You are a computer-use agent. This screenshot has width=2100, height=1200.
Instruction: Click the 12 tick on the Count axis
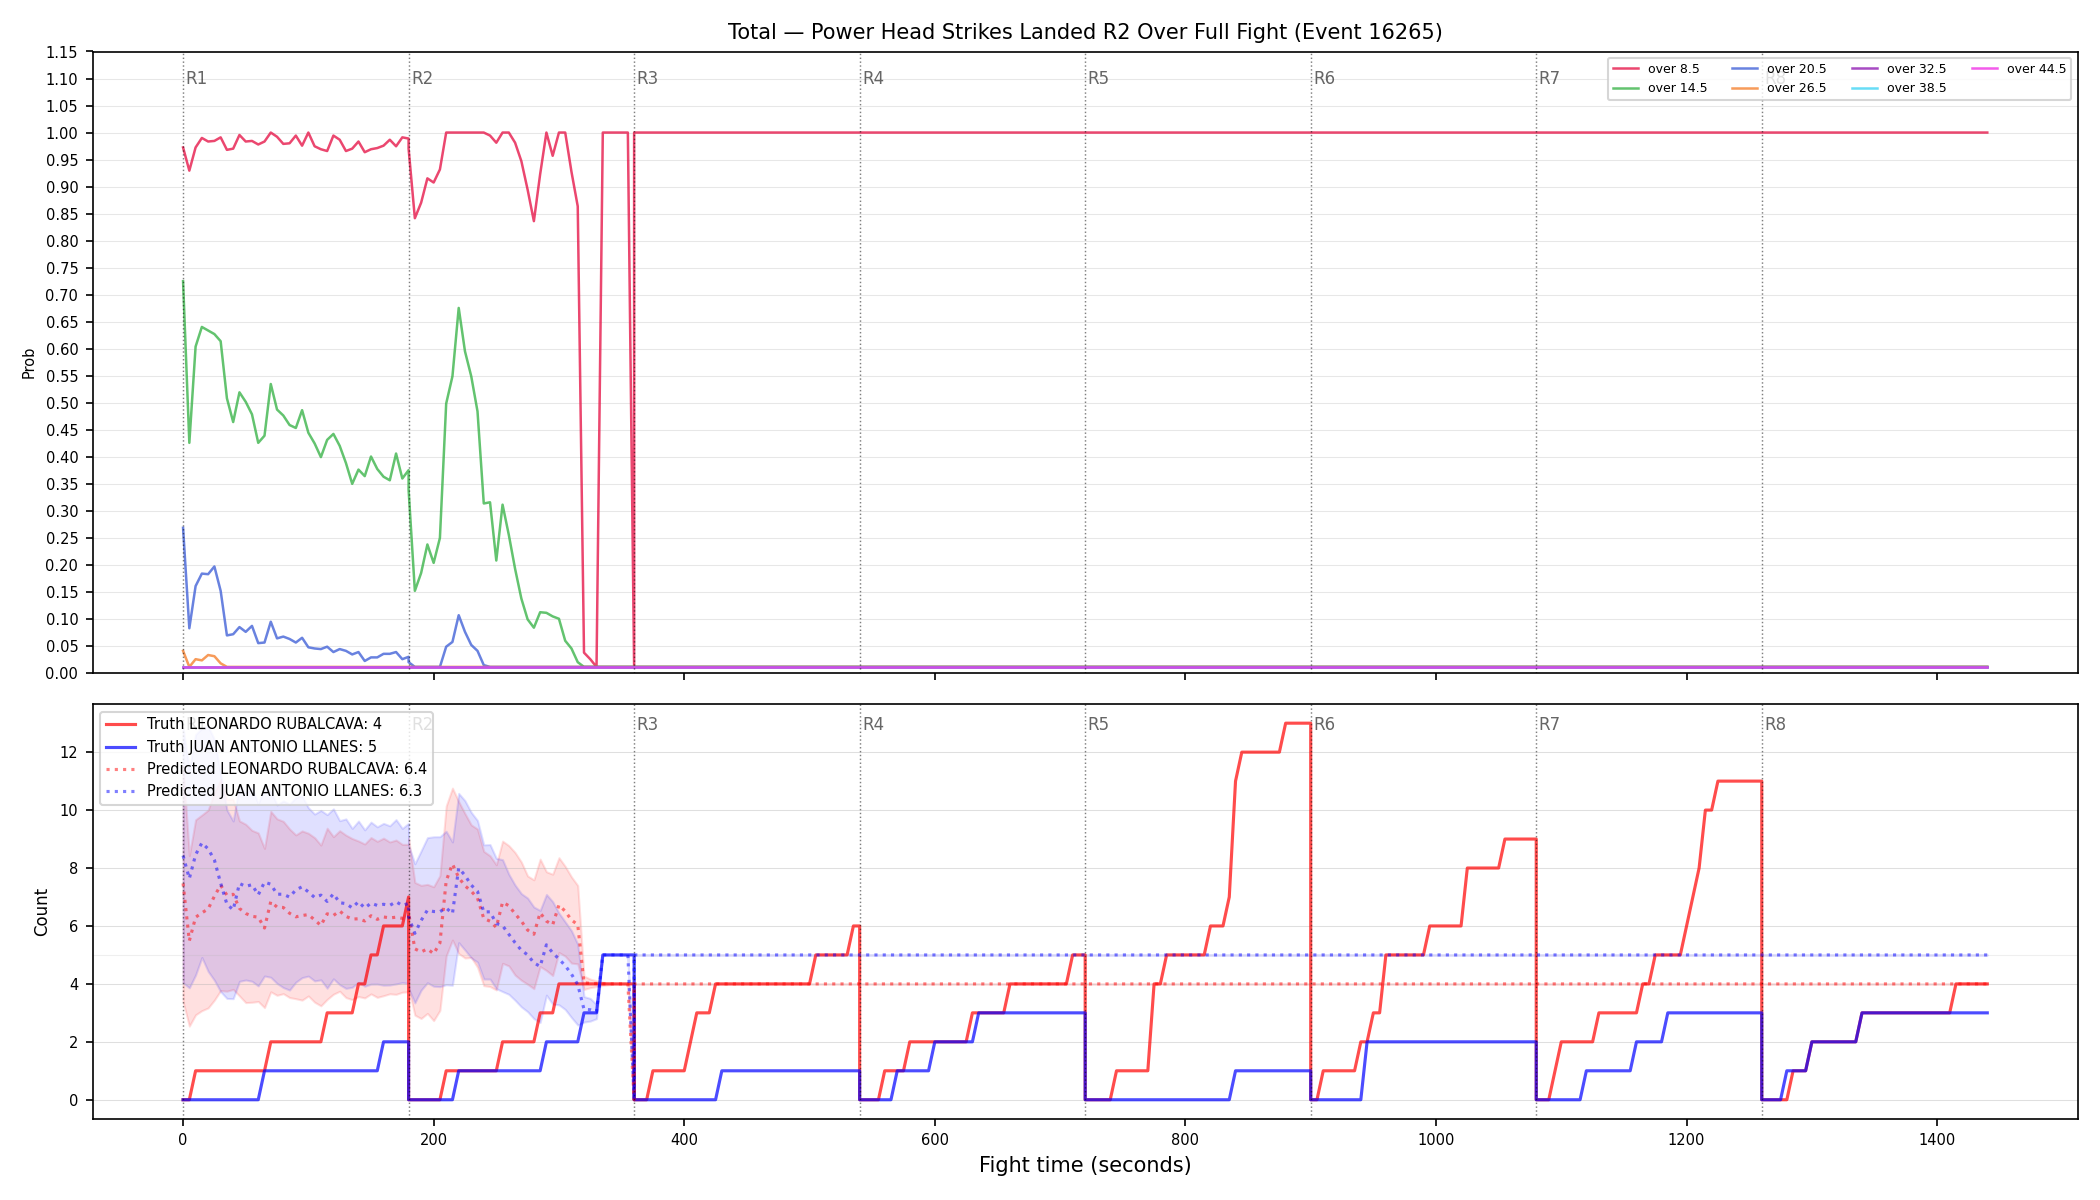coord(69,753)
